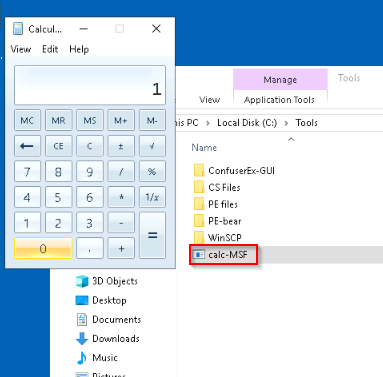383x377 pixels.
Task: Click the square root key
Action: tap(152, 146)
